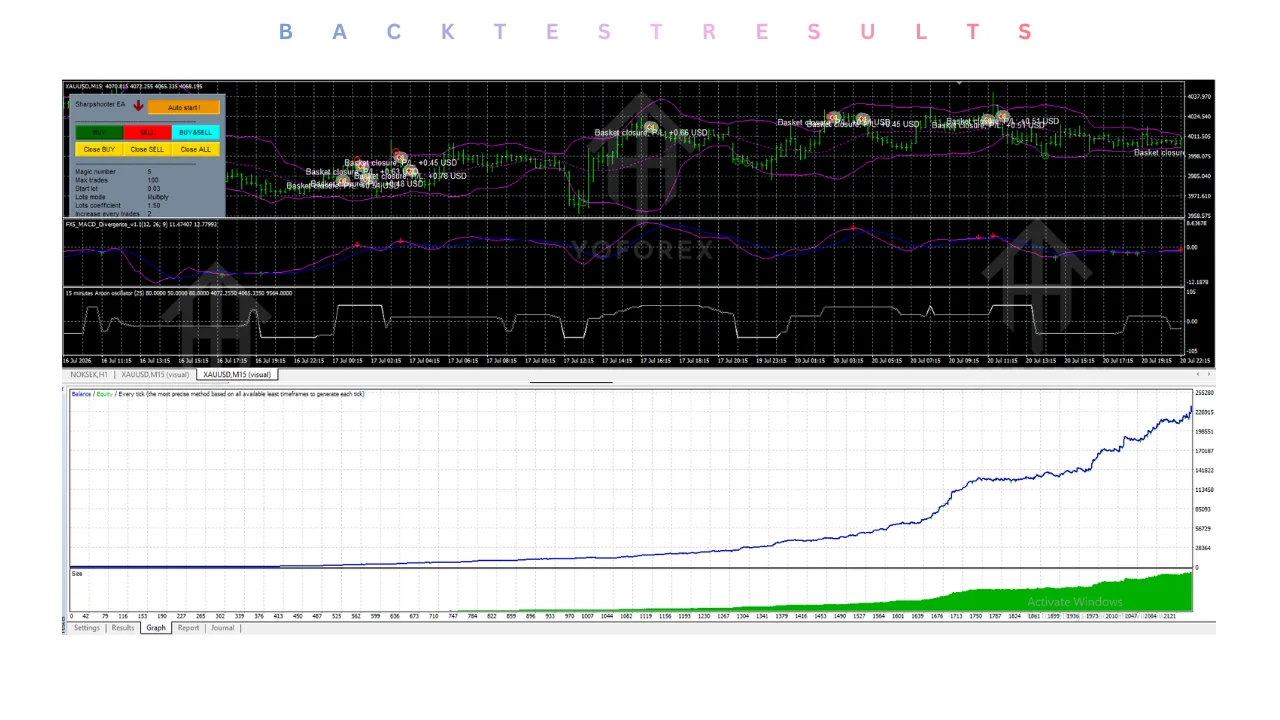Image resolution: width=1280 pixels, height=720 pixels.
Task: Click the green BUY button
Action: tap(99, 132)
